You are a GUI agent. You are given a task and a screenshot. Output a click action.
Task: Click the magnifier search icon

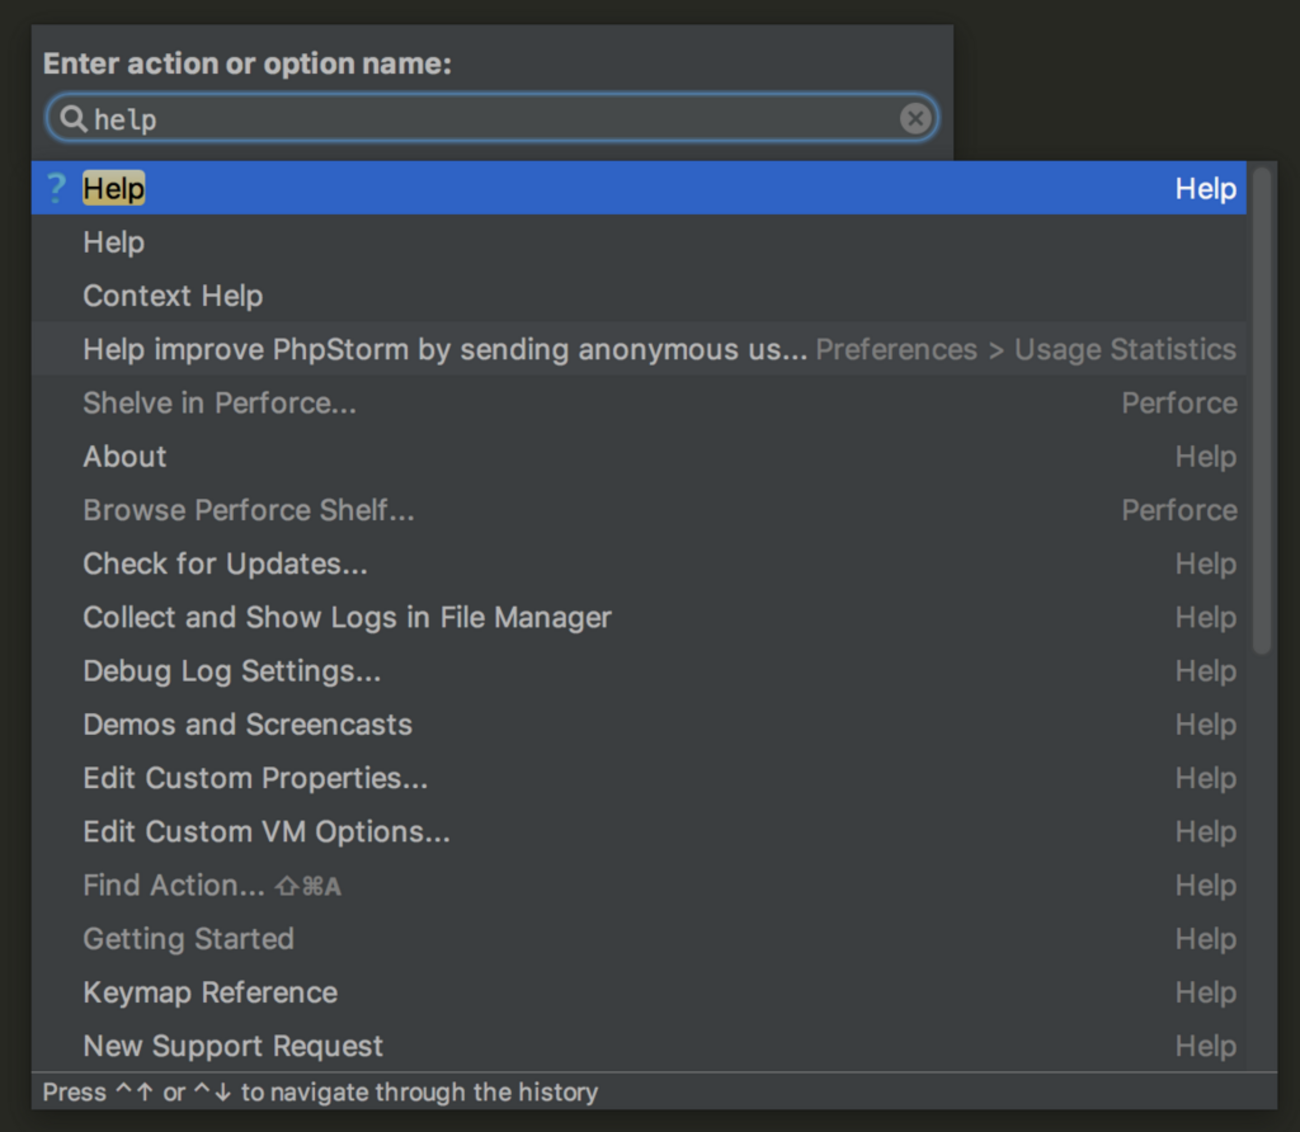tap(72, 119)
